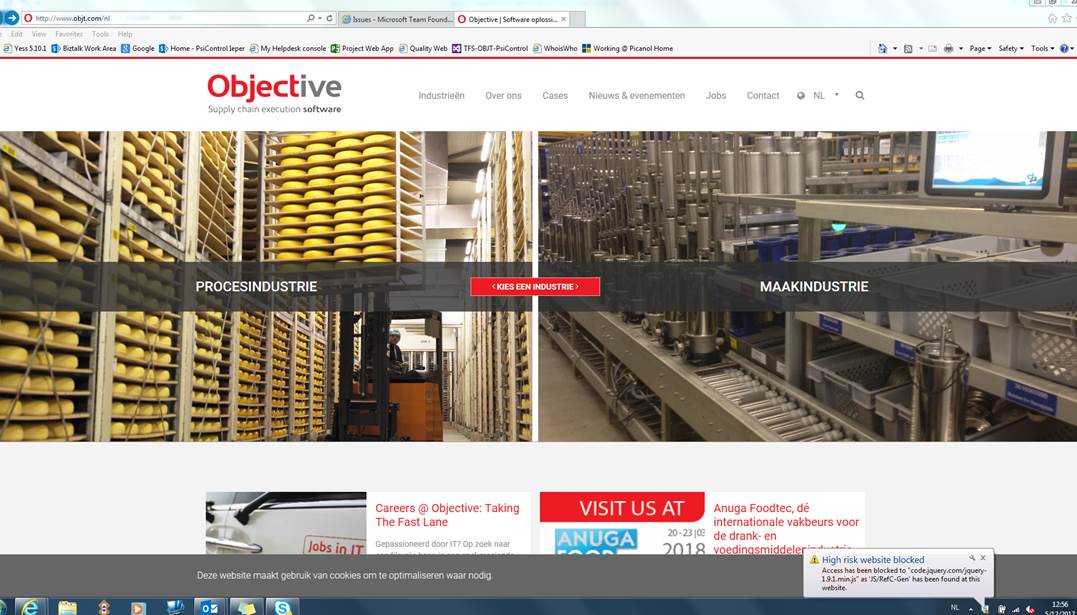The height and width of the screenshot is (615, 1077).
Task: Open the WhoisWho favorite
Action: (x=555, y=49)
